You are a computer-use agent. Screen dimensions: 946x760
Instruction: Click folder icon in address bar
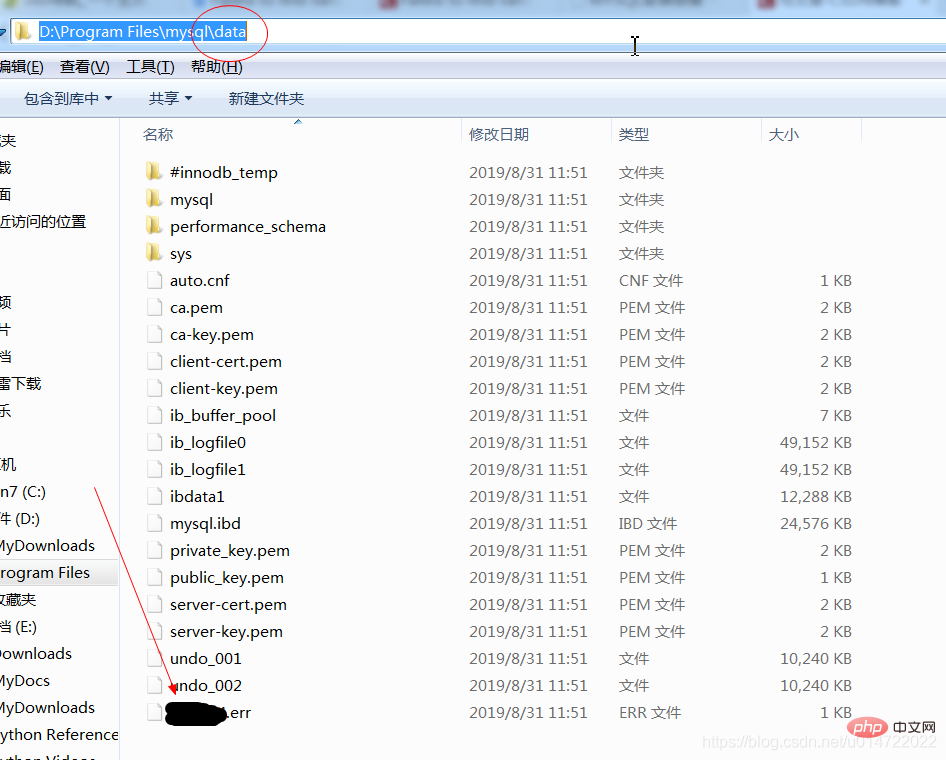pyautogui.click(x=23, y=32)
